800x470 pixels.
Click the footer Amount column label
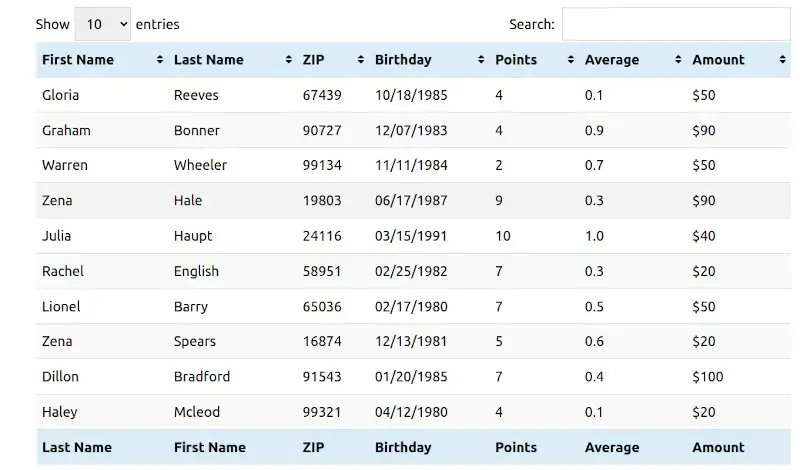pyautogui.click(x=718, y=447)
